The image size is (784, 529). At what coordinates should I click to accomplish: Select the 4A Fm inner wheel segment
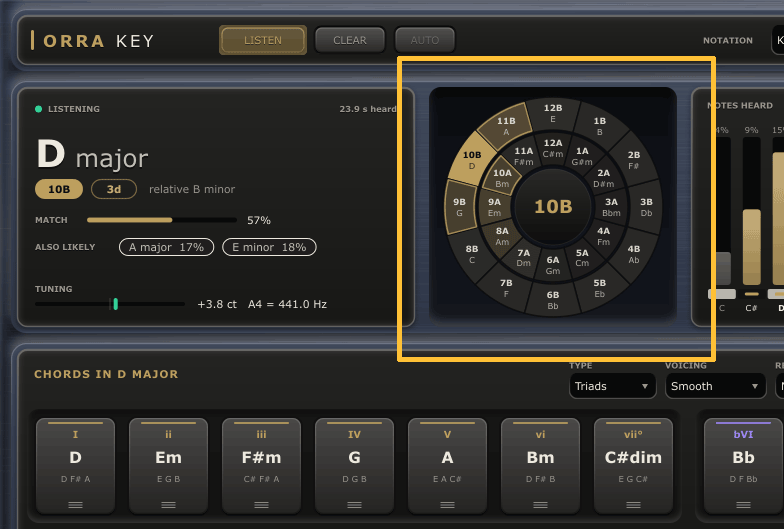(x=604, y=236)
